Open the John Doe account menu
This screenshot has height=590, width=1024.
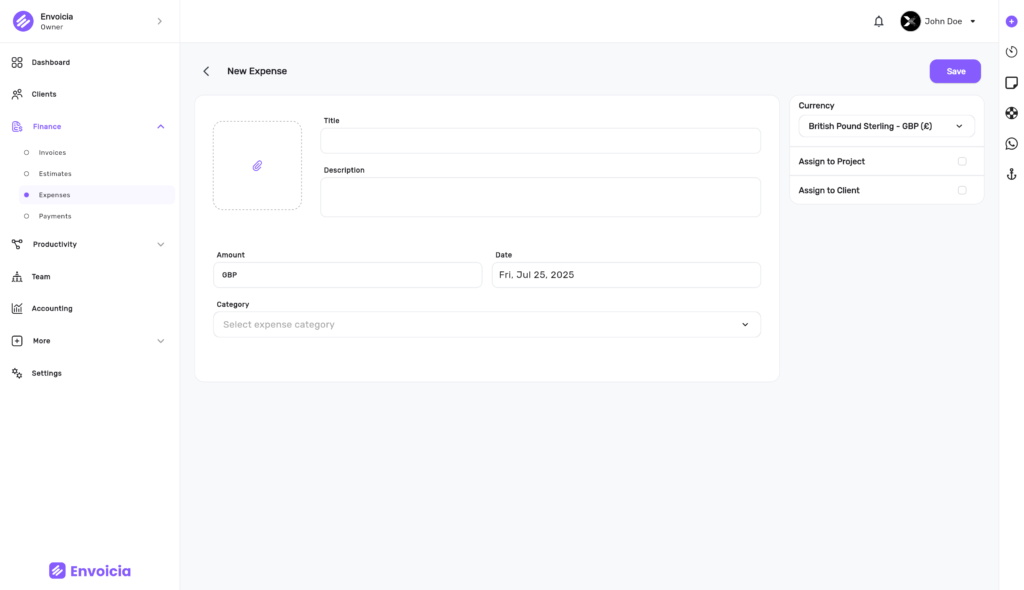click(938, 22)
